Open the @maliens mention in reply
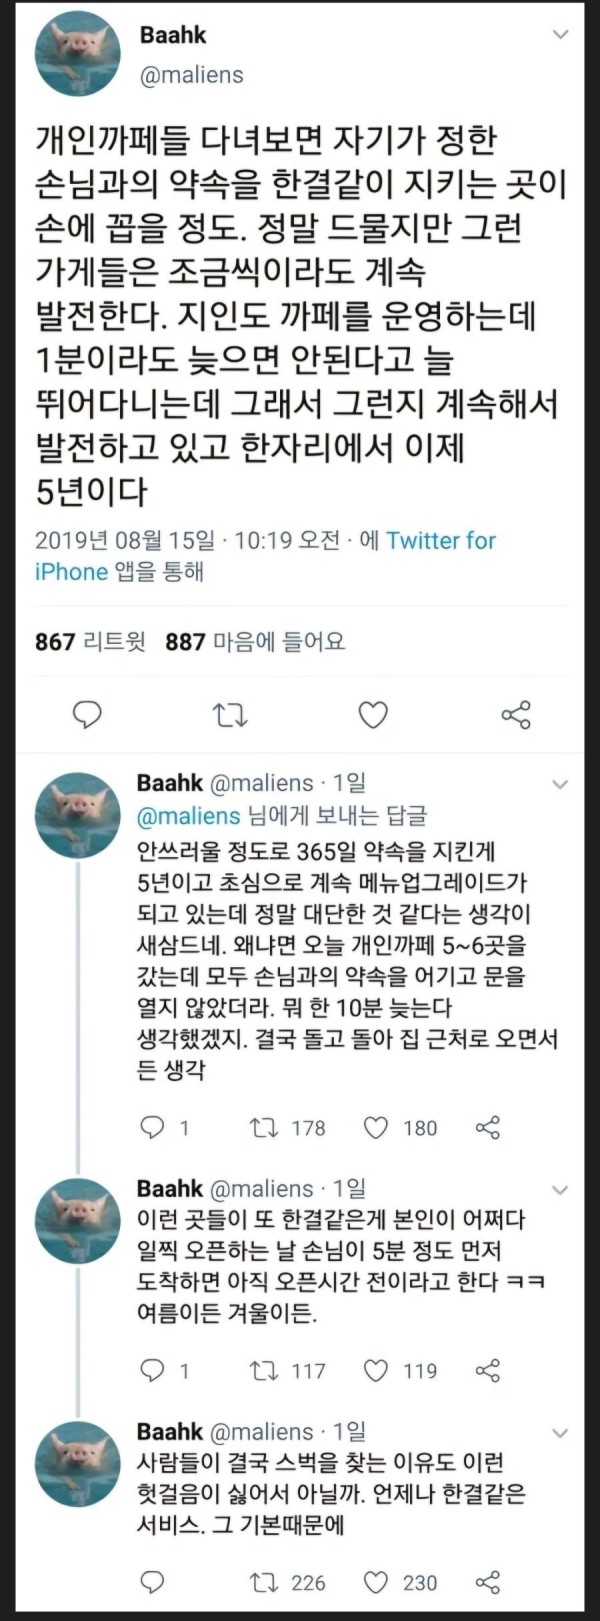600x1621 pixels. pos(189,816)
